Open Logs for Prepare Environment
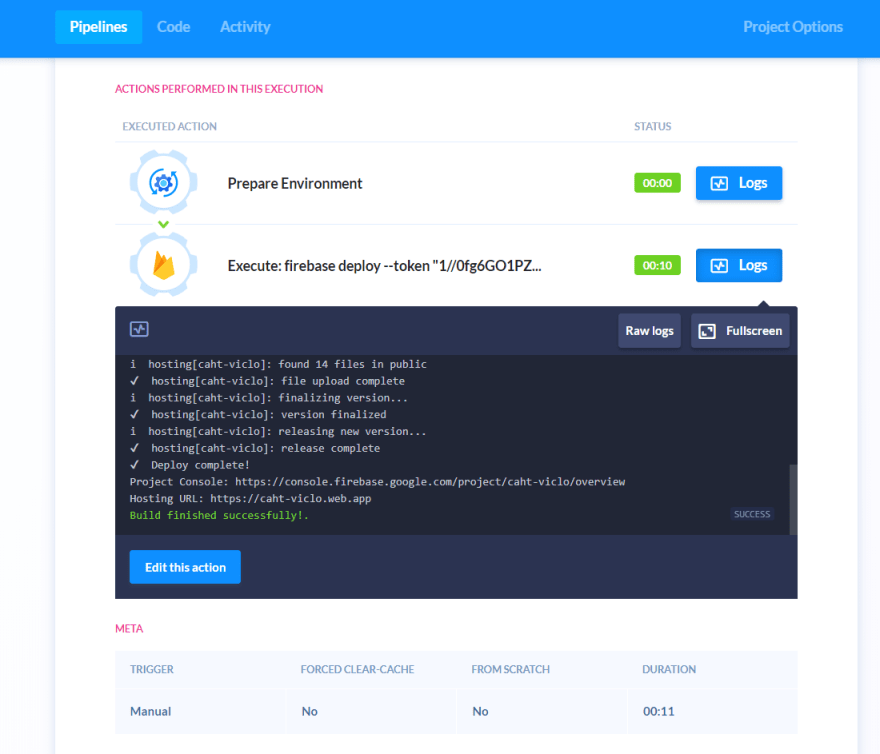The image size is (880, 754). (739, 183)
